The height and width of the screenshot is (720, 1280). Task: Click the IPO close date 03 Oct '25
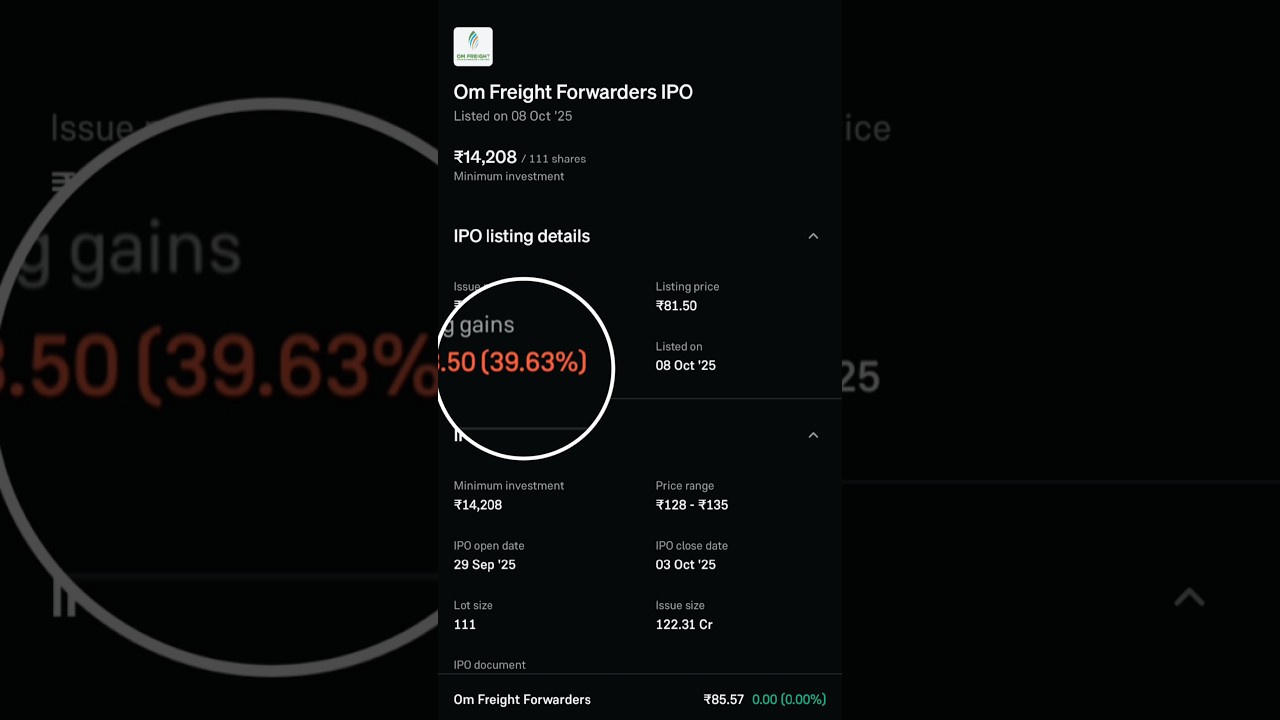coord(686,565)
